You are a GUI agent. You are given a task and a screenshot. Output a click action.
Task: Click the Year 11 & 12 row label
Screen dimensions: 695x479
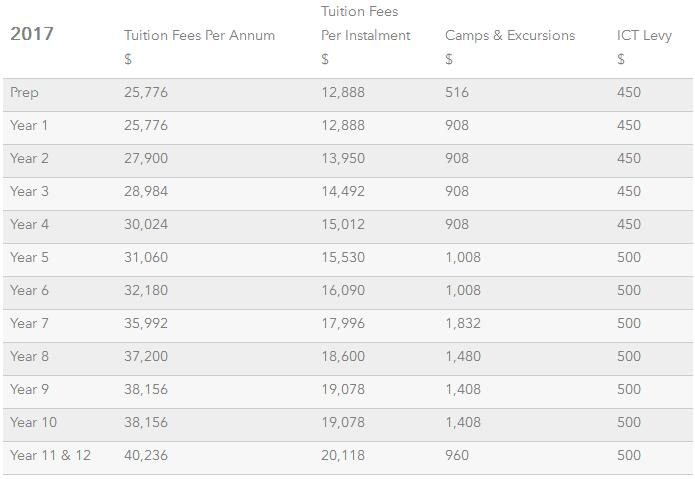point(50,455)
